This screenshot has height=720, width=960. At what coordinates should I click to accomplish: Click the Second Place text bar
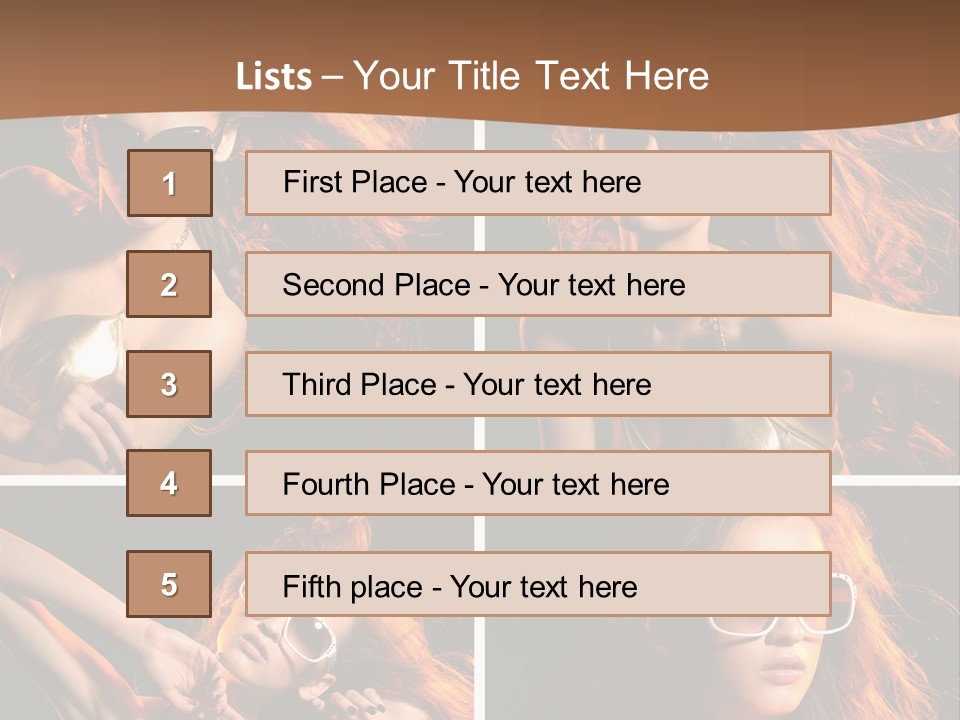[538, 284]
